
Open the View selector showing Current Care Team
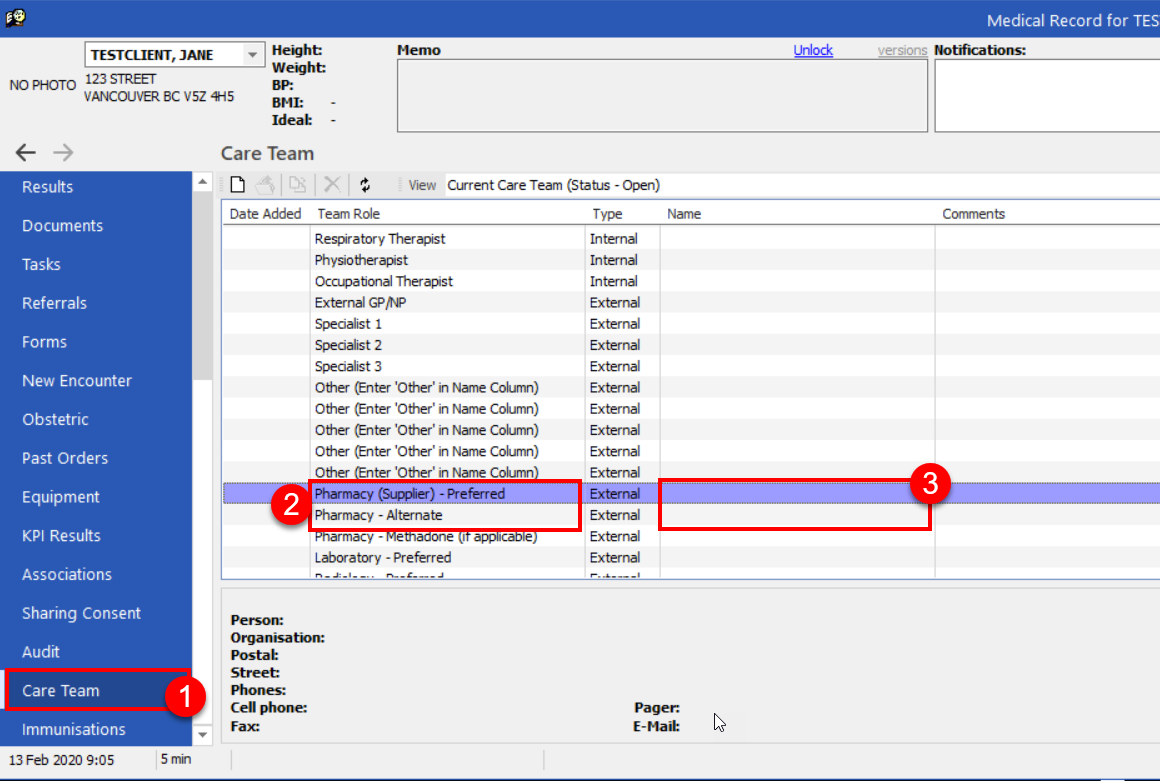tap(553, 185)
